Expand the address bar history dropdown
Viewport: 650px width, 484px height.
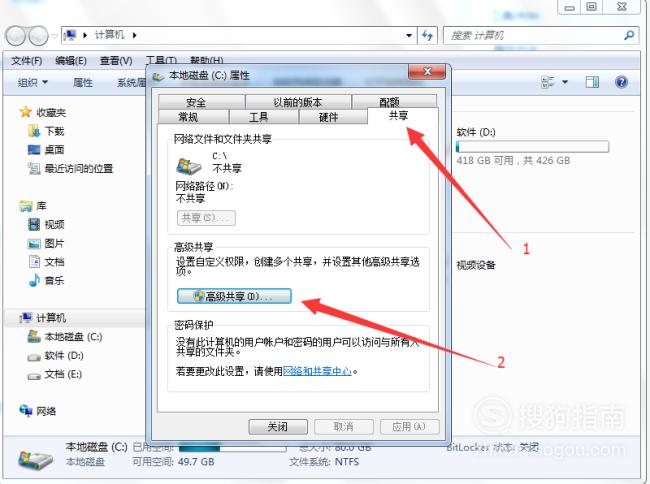coord(409,35)
